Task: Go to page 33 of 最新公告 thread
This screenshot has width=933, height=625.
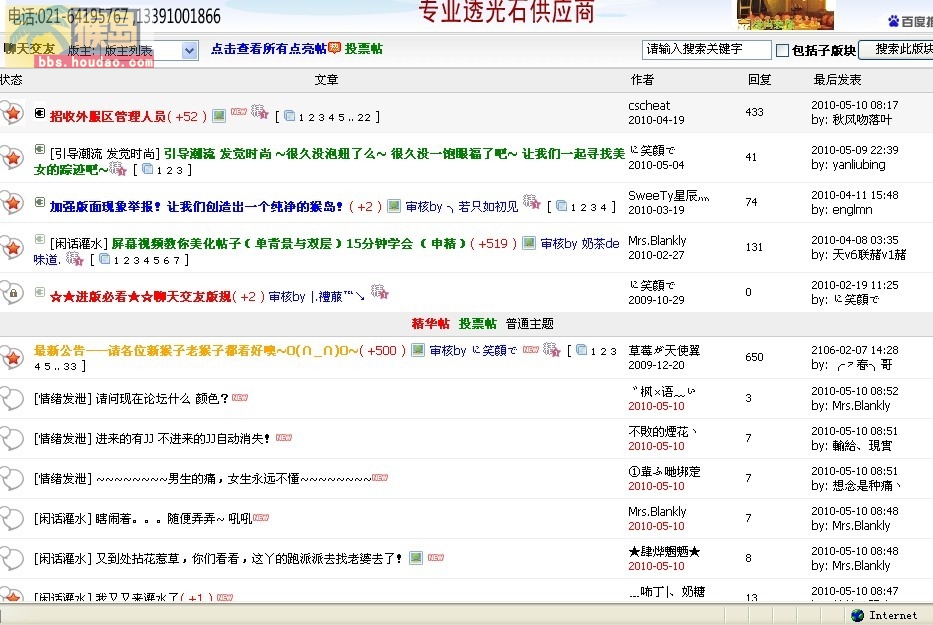Action: pyautogui.click(x=70, y=367)
